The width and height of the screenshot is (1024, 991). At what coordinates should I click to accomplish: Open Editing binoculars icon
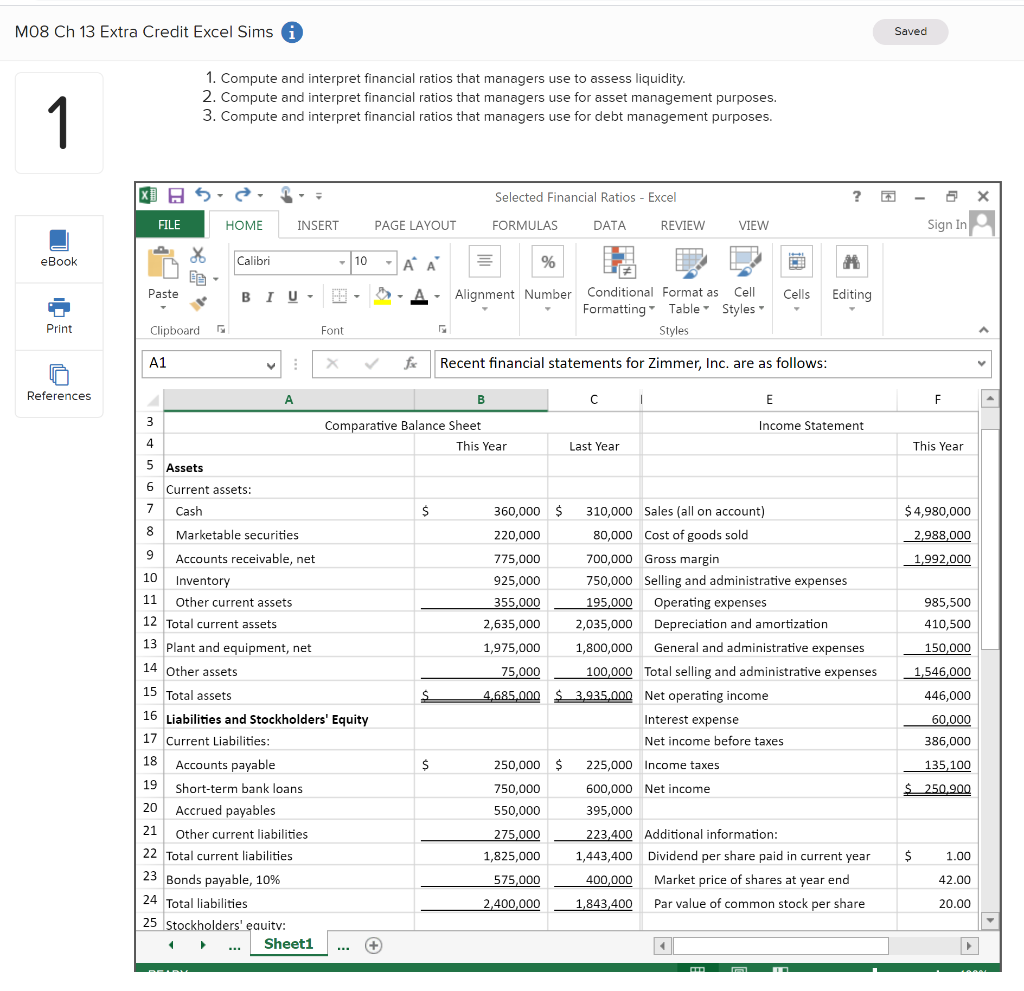pos(852,261)
